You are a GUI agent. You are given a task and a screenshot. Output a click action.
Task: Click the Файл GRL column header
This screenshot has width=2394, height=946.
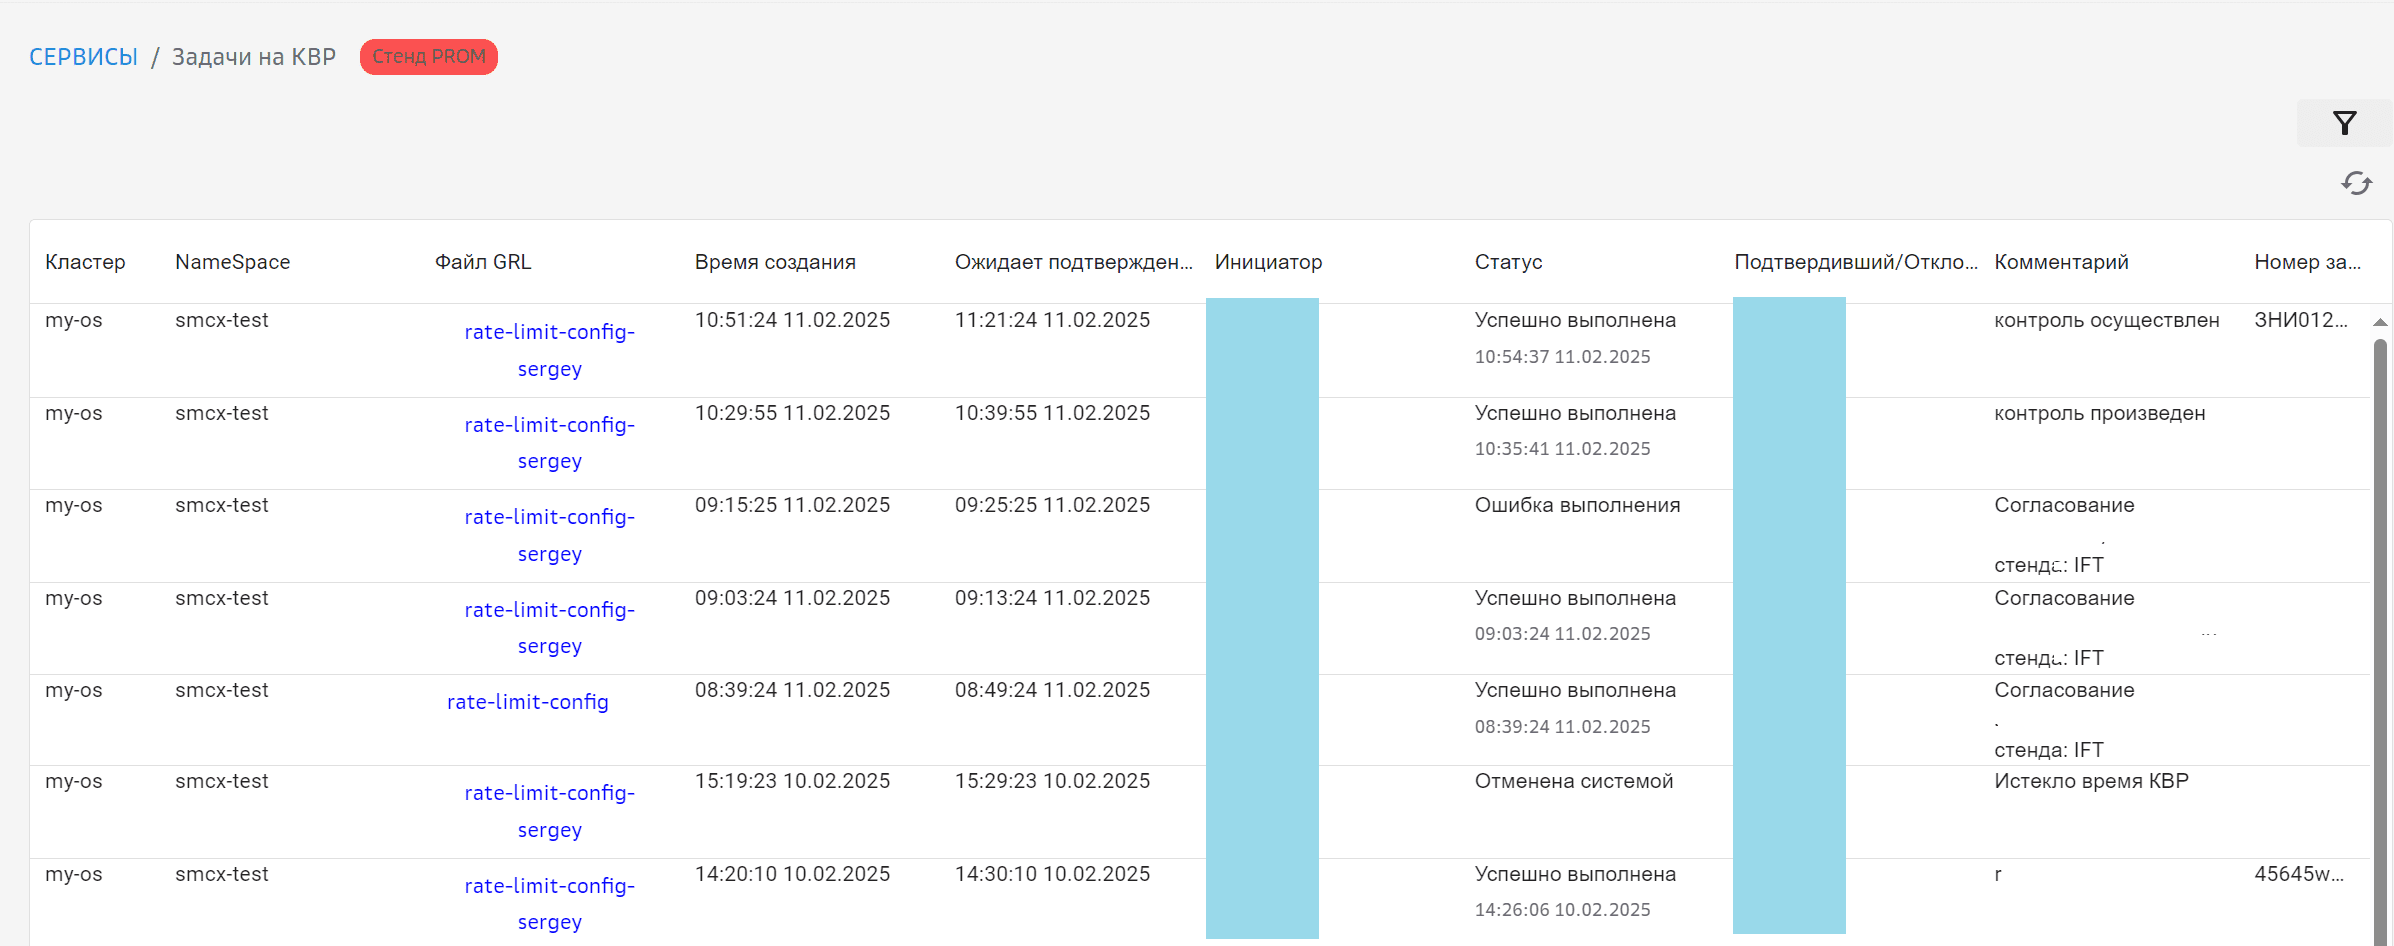[x=483, y=262]
